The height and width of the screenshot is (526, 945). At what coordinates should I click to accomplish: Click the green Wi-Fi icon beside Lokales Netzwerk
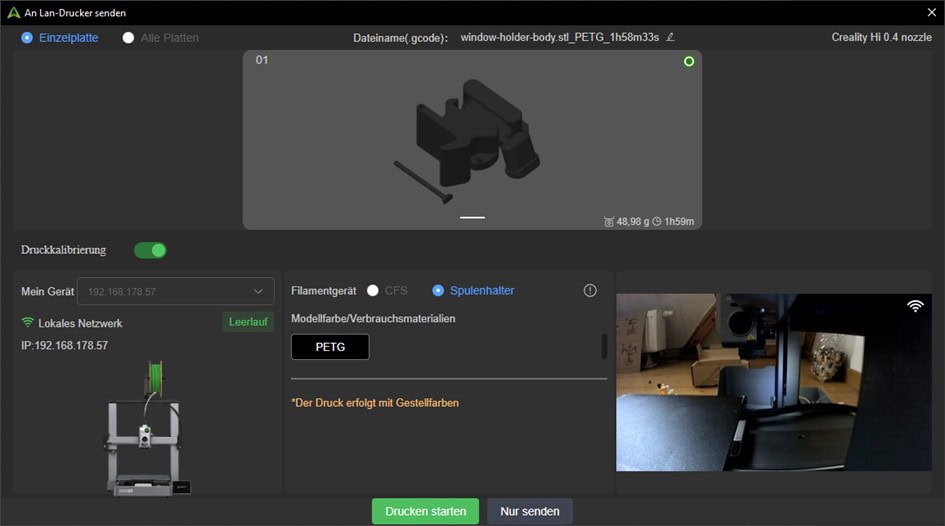(27, 323)
